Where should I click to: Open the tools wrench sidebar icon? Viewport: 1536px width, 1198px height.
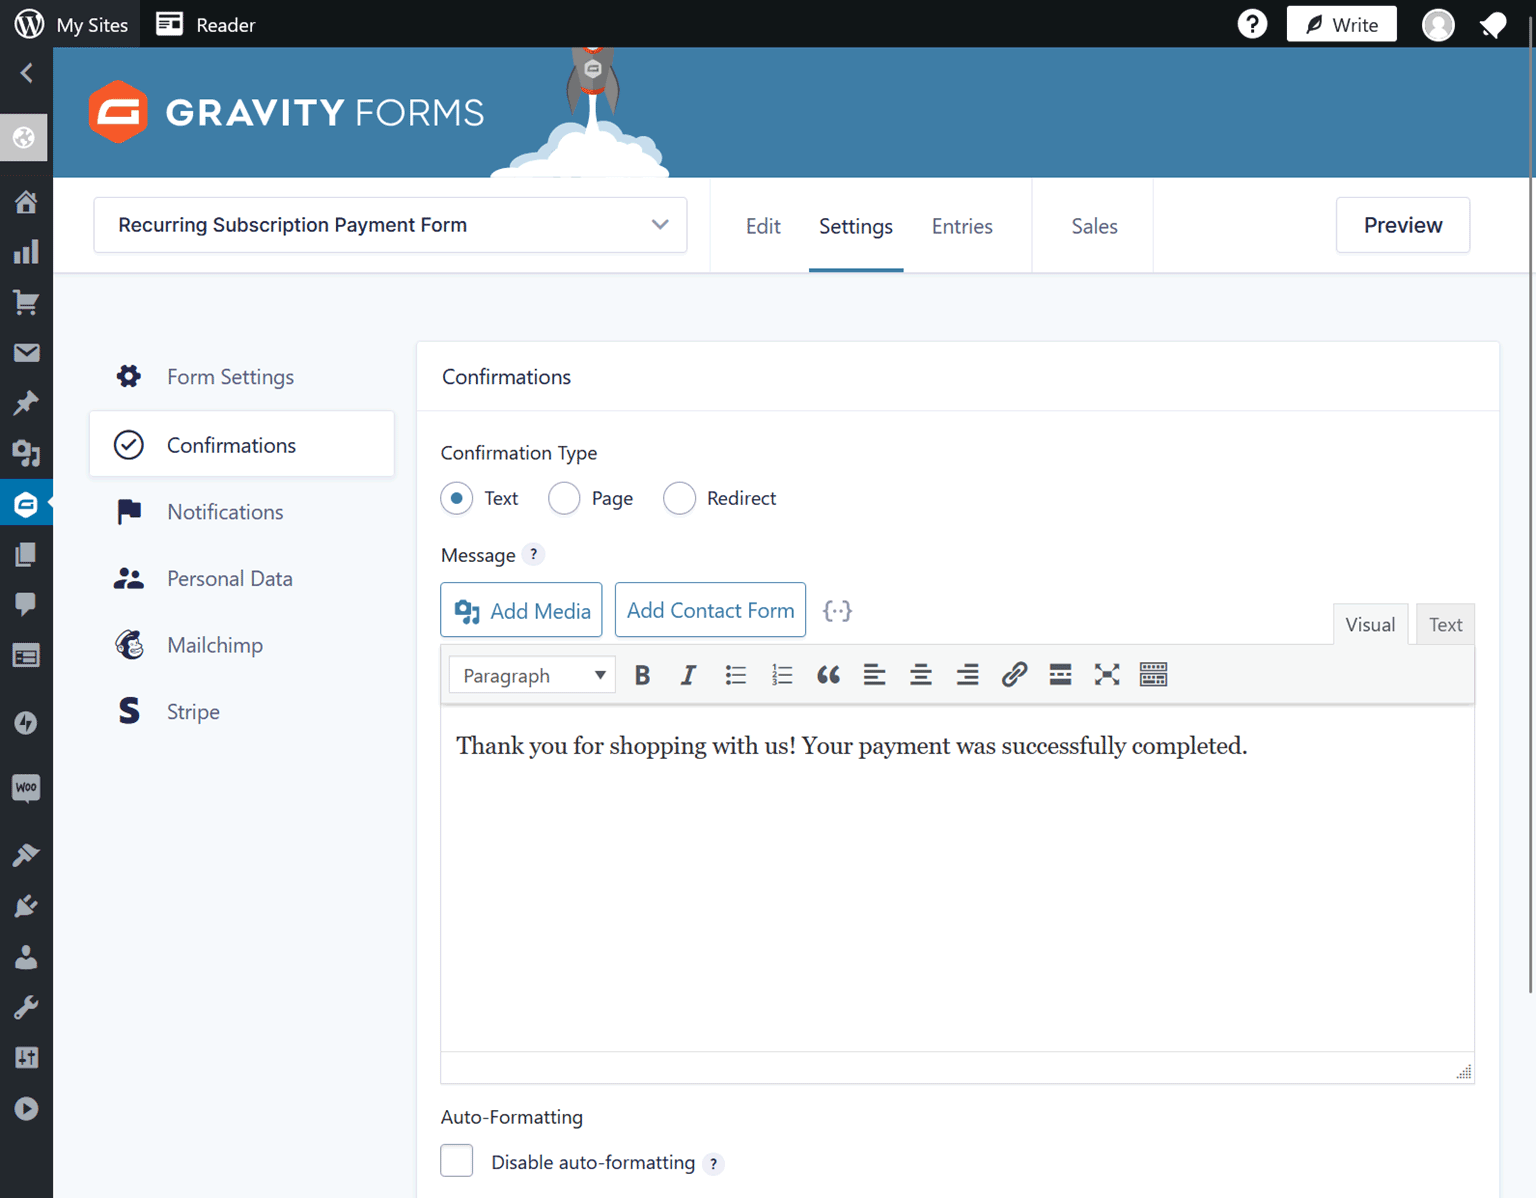tap(26, 1007)
